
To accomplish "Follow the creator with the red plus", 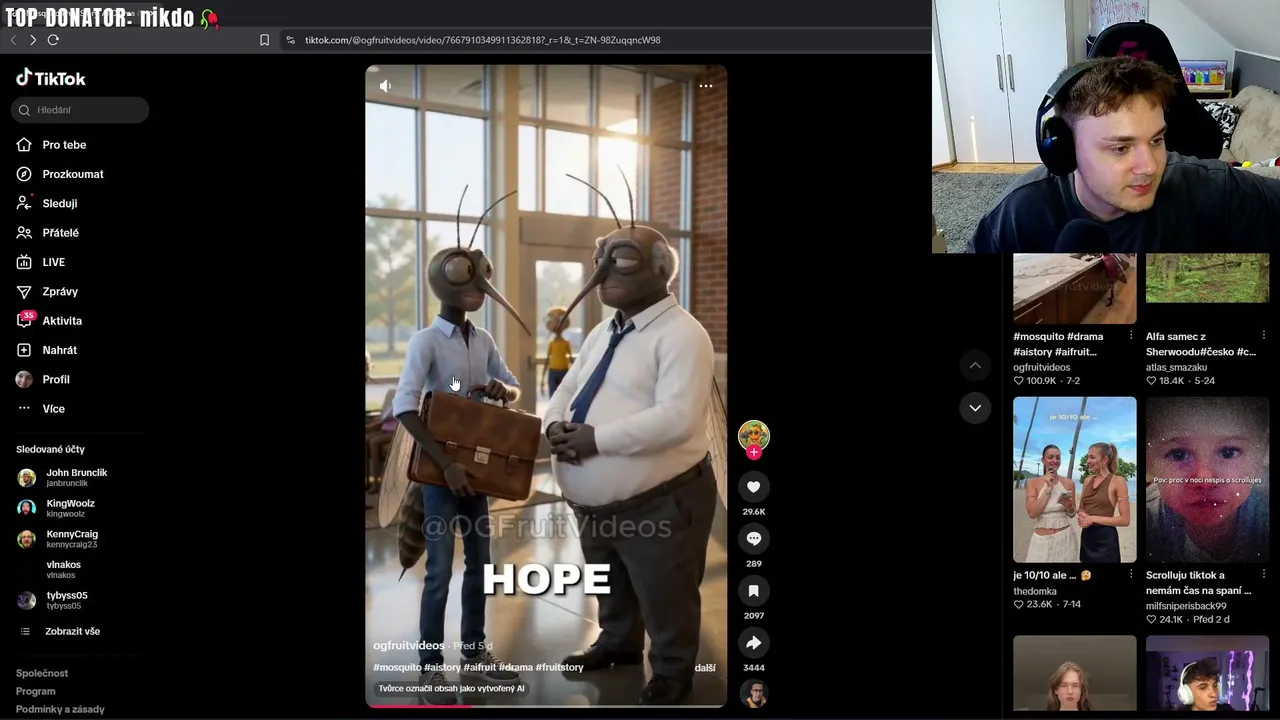I will (x=754, y=453).
